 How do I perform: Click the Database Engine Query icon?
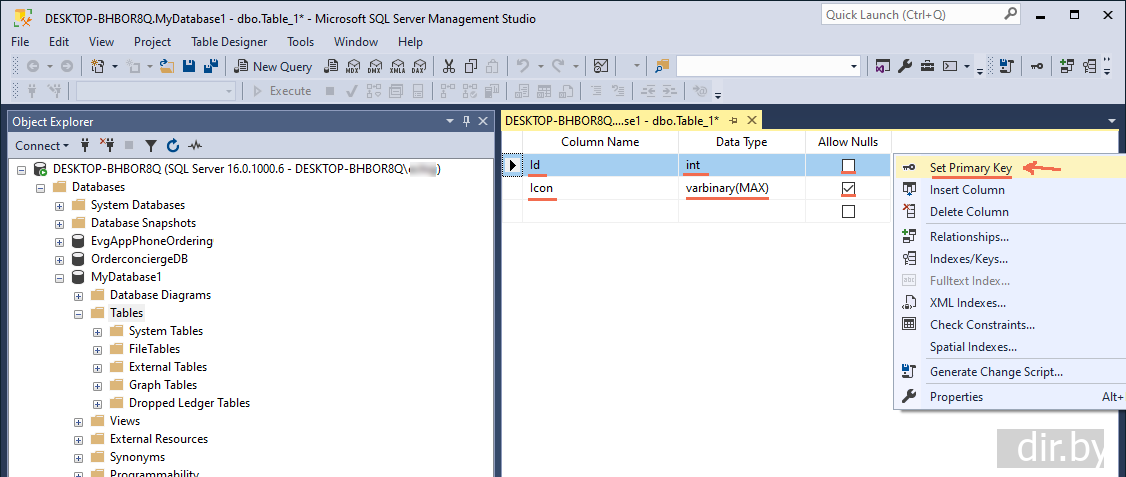(331, 66)
